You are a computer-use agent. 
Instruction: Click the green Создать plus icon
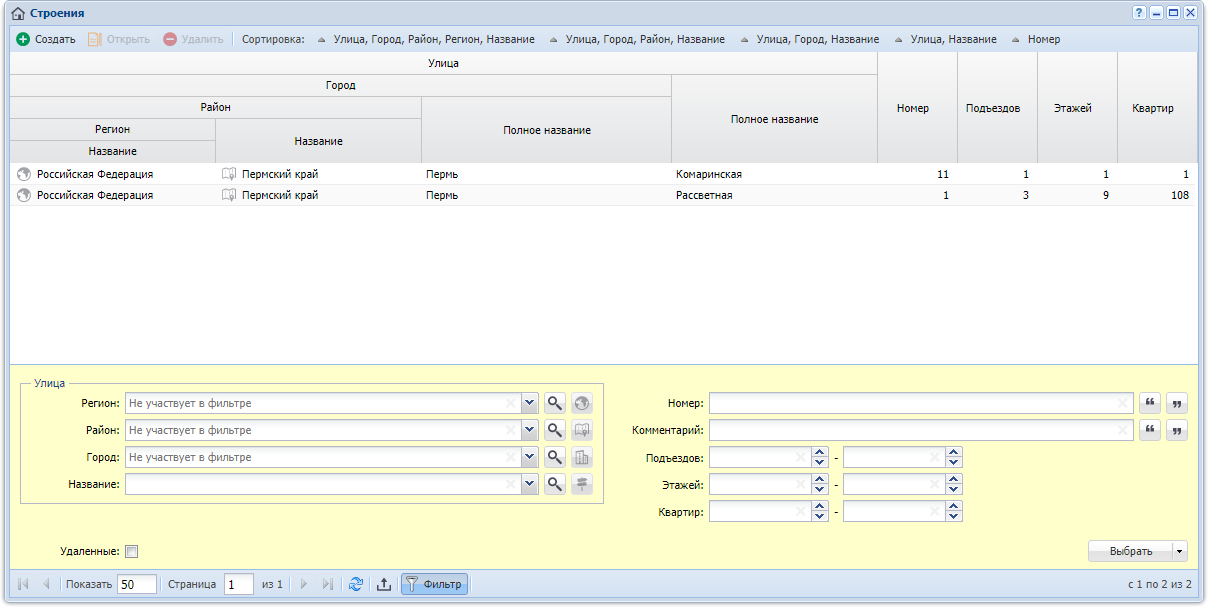(x=23, y=39)
